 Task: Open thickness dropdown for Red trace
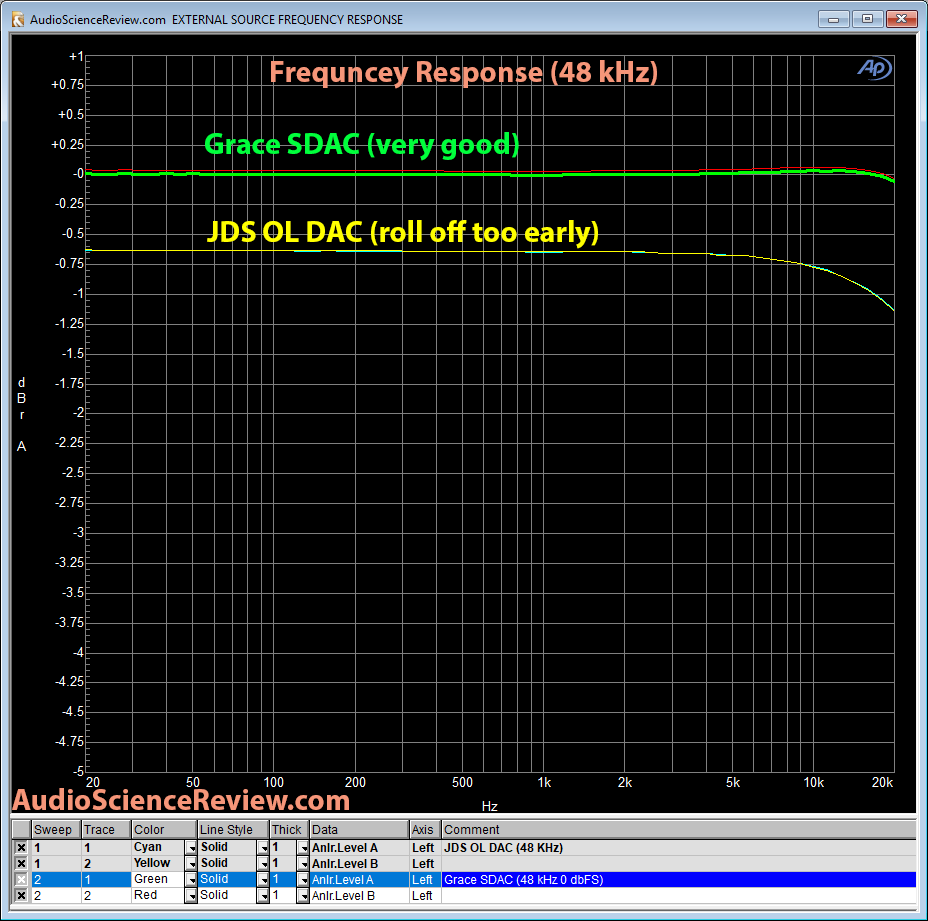[302, 896]
